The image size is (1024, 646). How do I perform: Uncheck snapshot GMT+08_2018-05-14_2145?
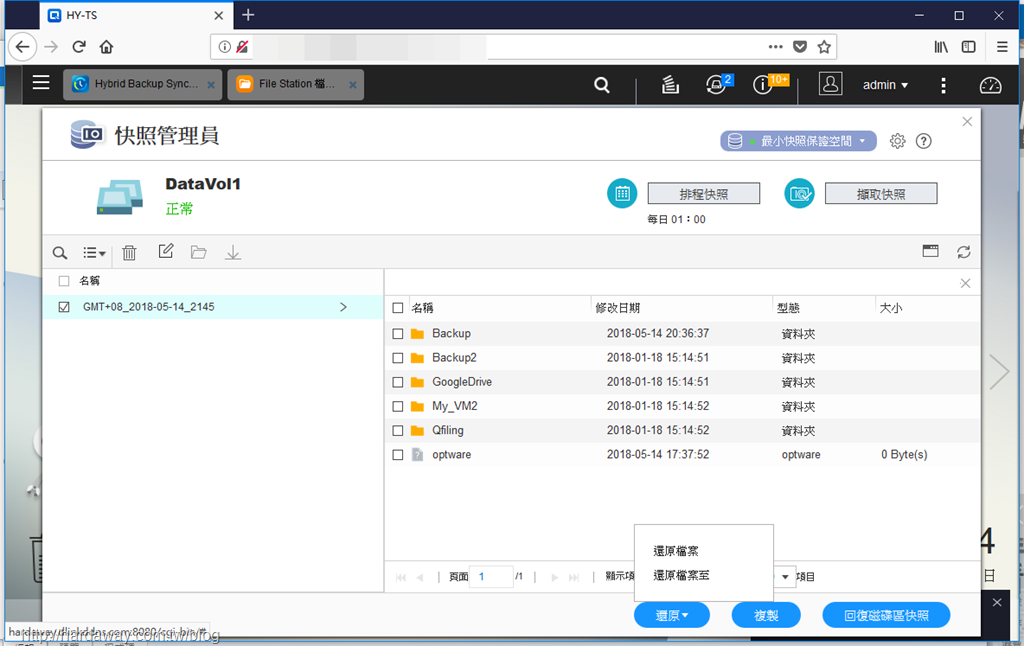coord(64,307)
